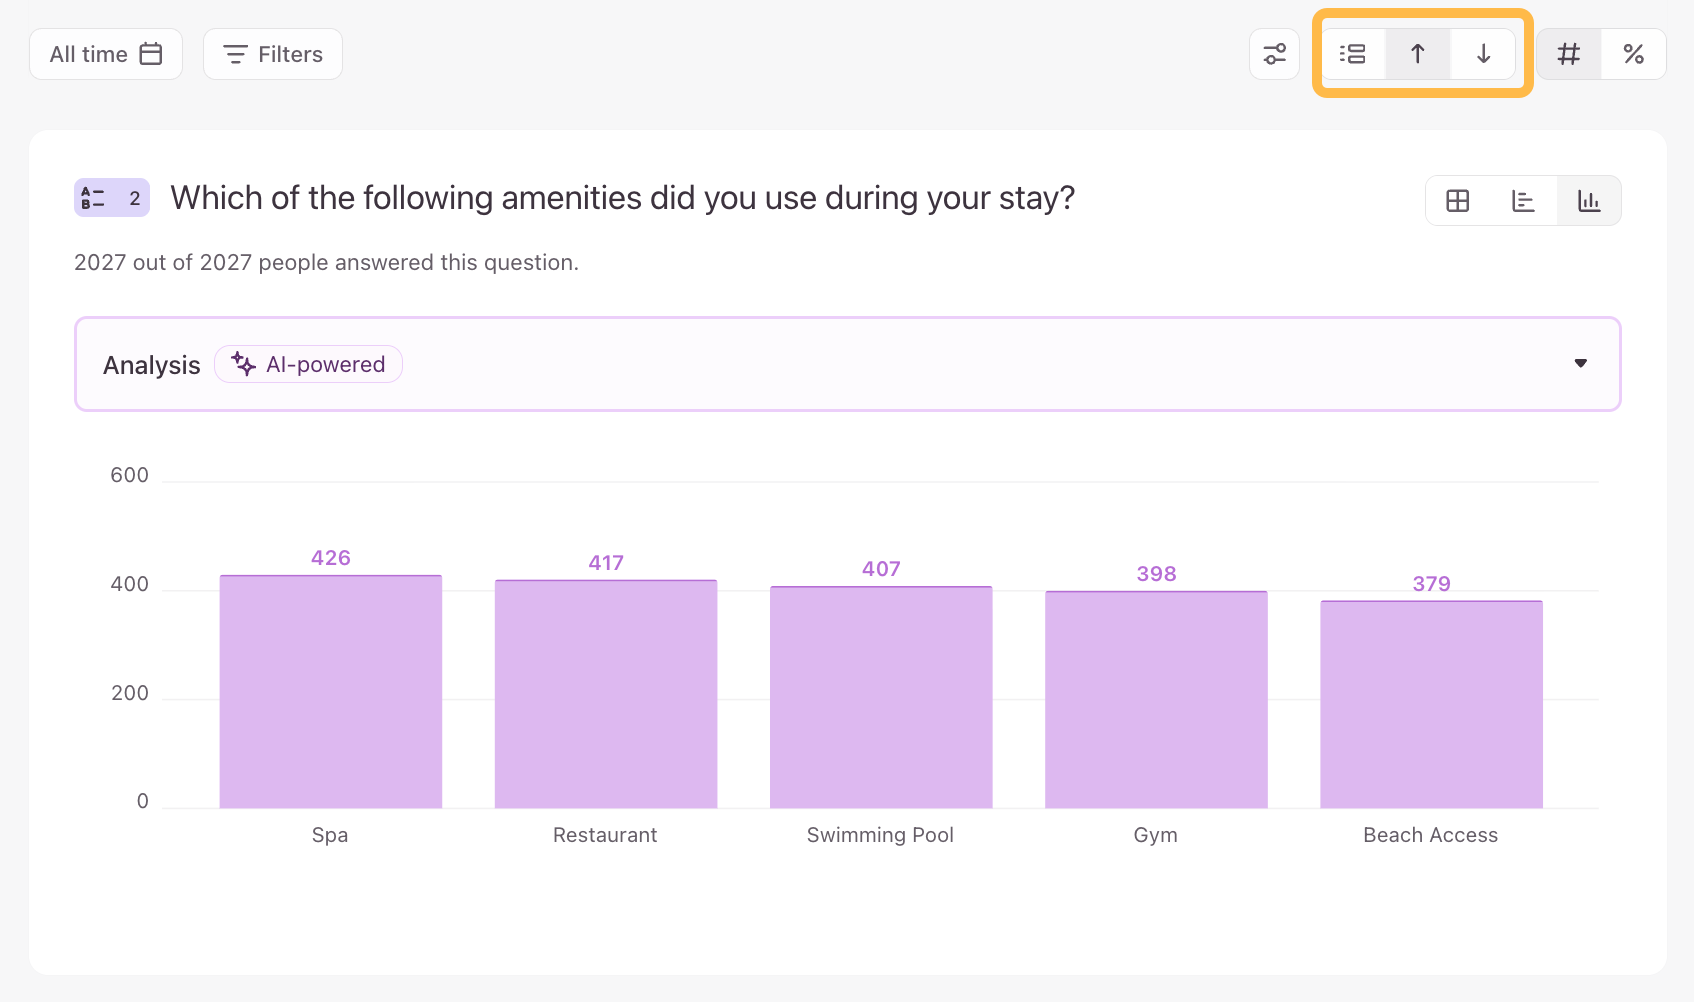Select default list order icon
This screenshot has height=1002, width=1694.
tap(1353, 54)
